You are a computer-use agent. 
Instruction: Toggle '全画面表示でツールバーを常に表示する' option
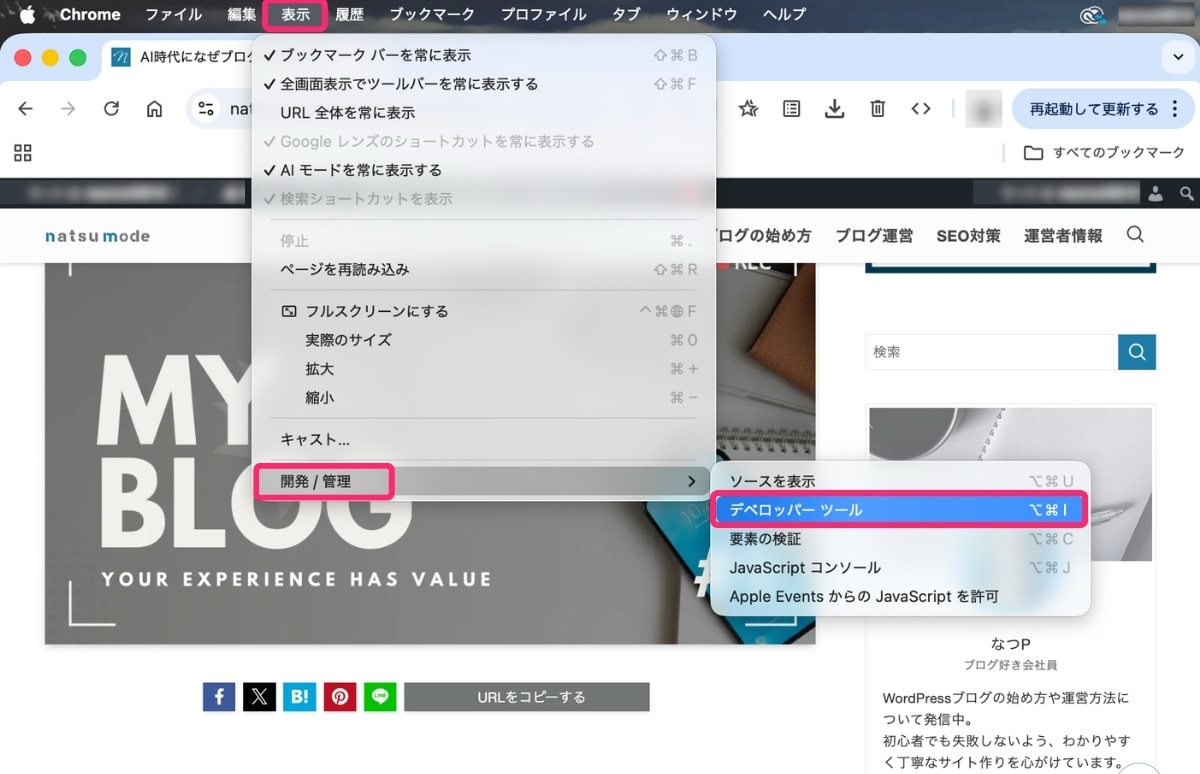[411, 84]
